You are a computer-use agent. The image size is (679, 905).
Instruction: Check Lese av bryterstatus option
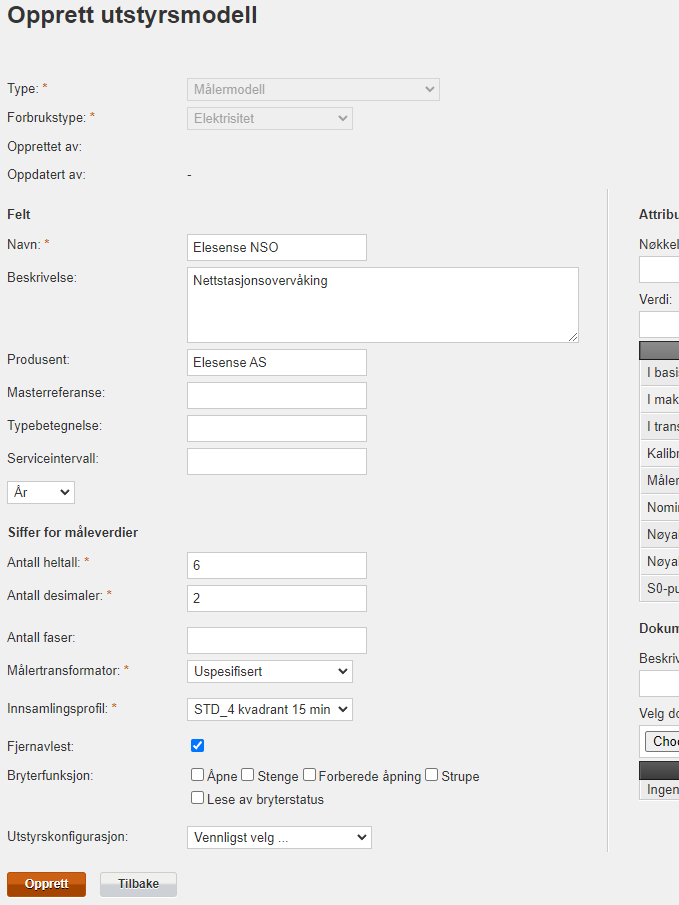pos(198,798)
